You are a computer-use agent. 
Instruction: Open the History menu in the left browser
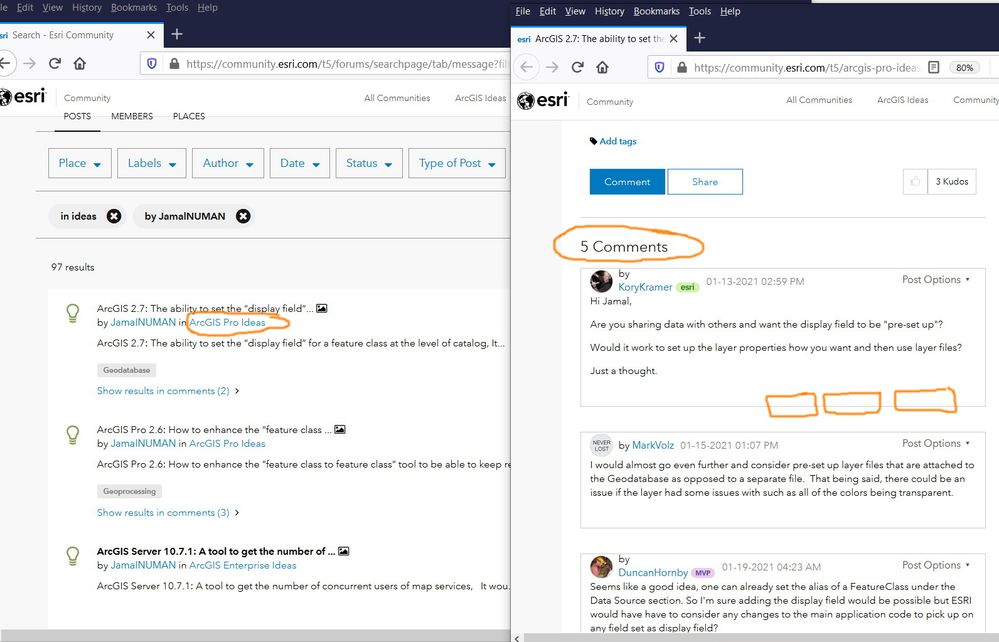click(87, 8)
